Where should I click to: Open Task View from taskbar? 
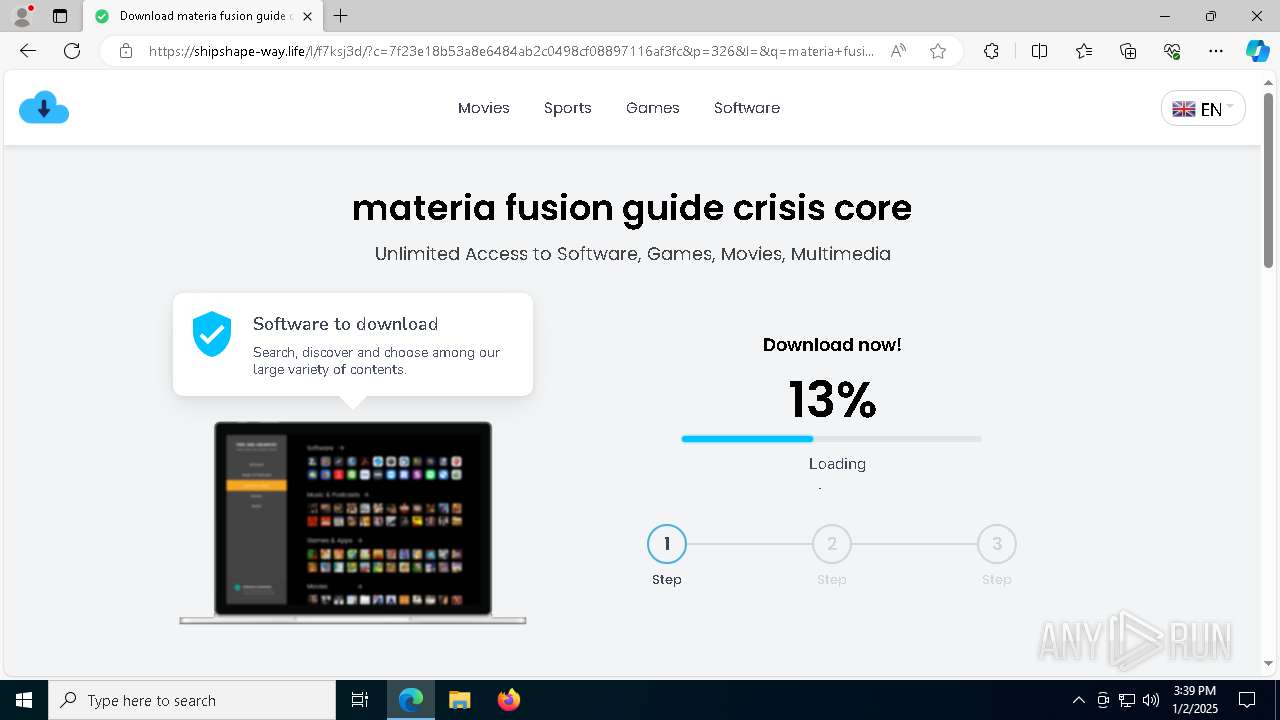tap(360, 700)
